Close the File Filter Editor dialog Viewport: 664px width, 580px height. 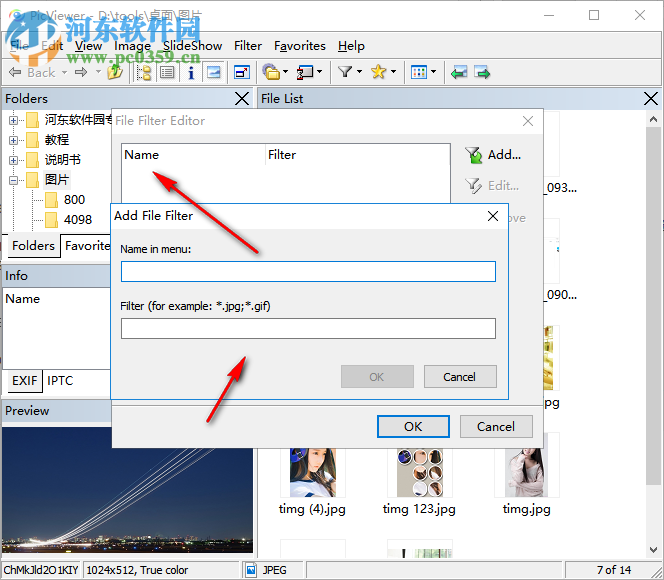point(528,121)
